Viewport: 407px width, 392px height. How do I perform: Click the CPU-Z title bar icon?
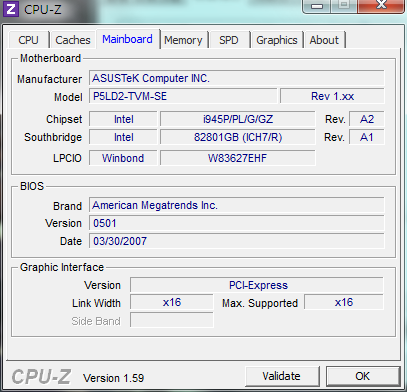click(11, 9)
